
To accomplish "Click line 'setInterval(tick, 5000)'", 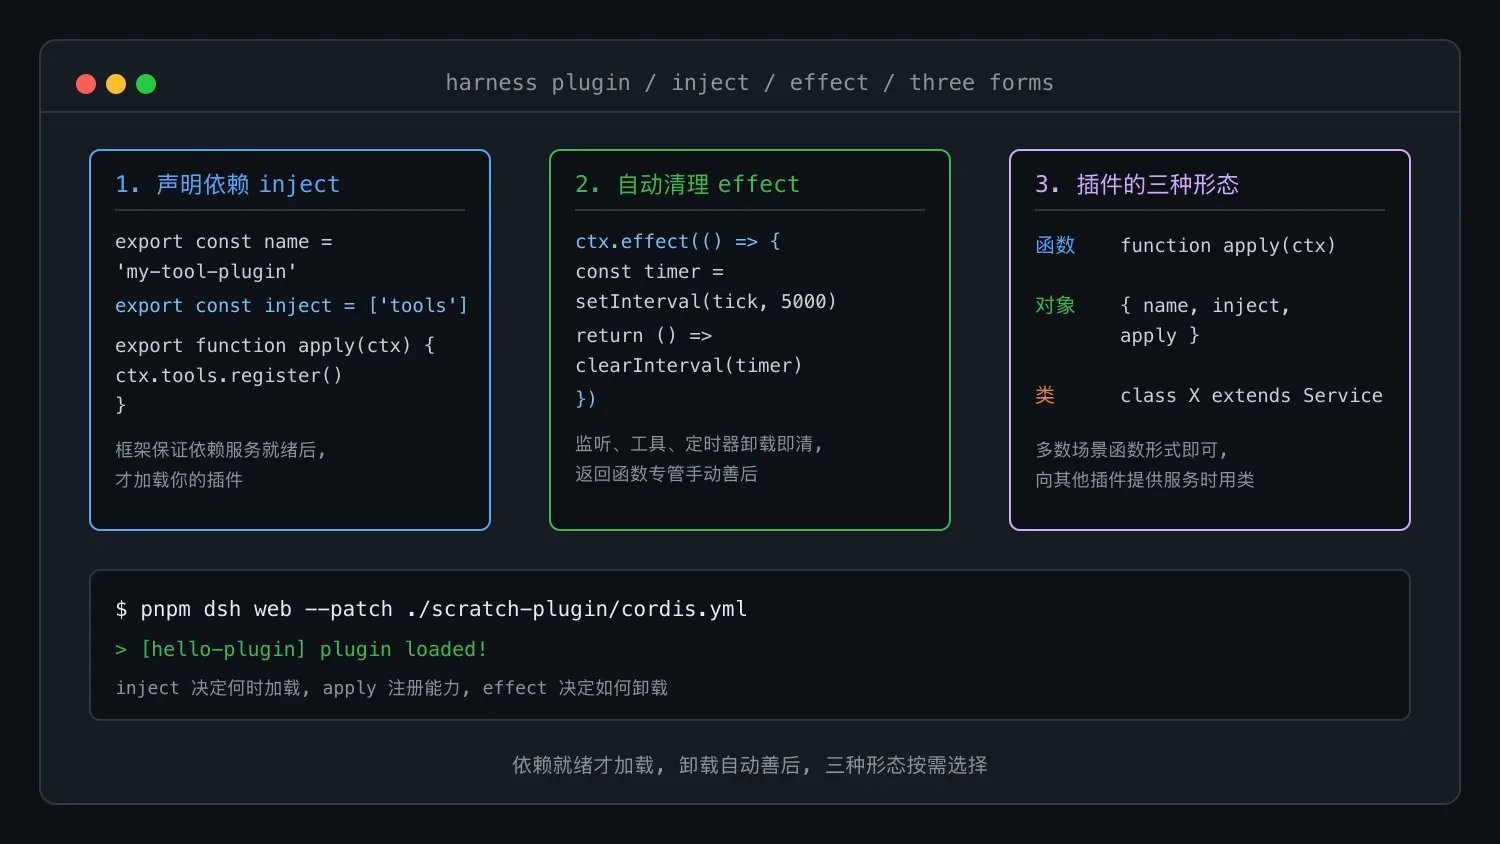I will [x=706, y=302].
